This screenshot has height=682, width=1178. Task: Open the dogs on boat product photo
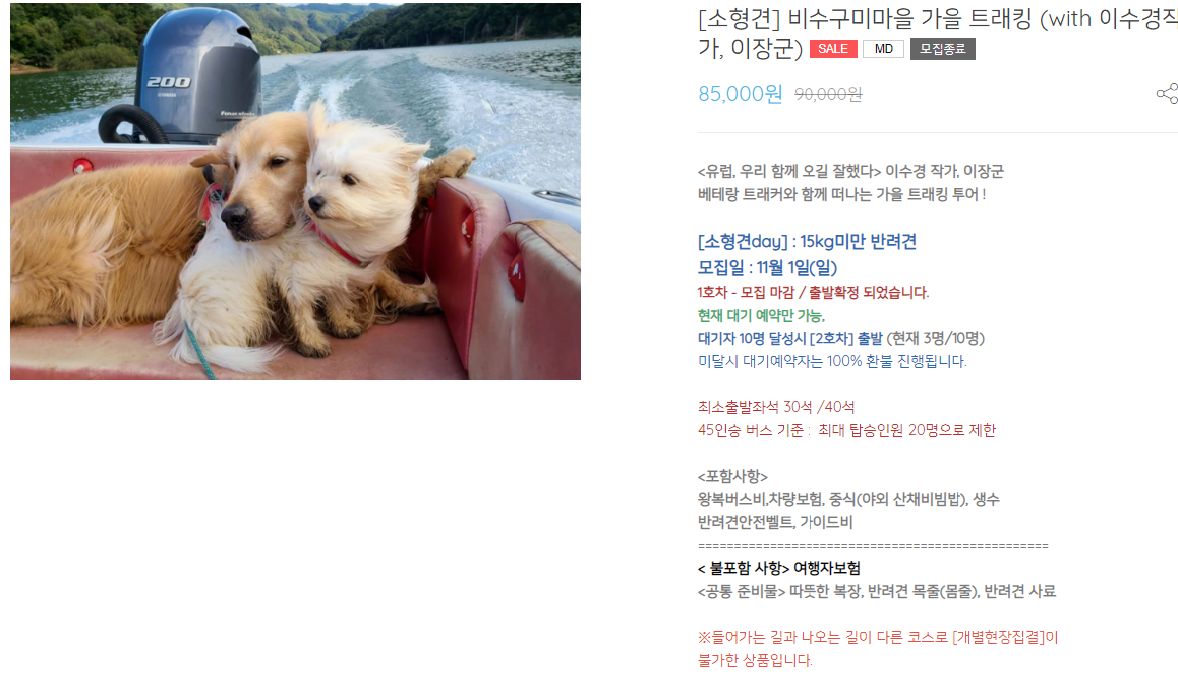[x=295, y=191]
